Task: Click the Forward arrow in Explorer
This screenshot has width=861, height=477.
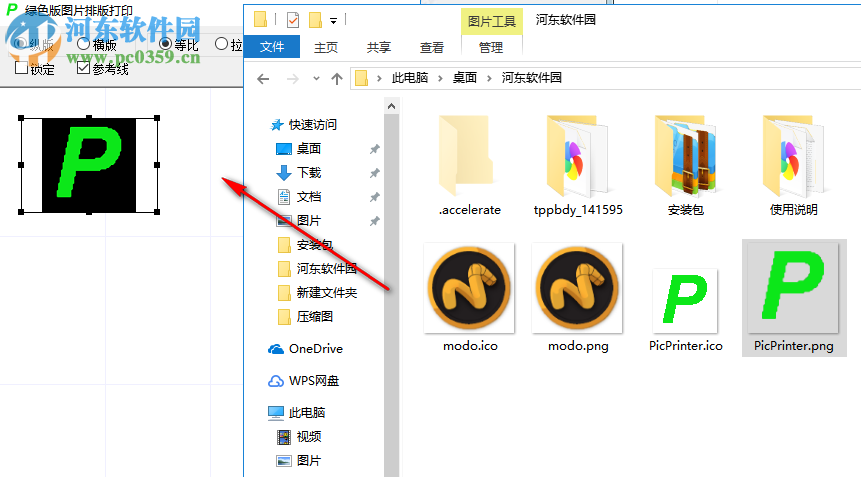Action: pyautogui.click(x=293, y=79)
